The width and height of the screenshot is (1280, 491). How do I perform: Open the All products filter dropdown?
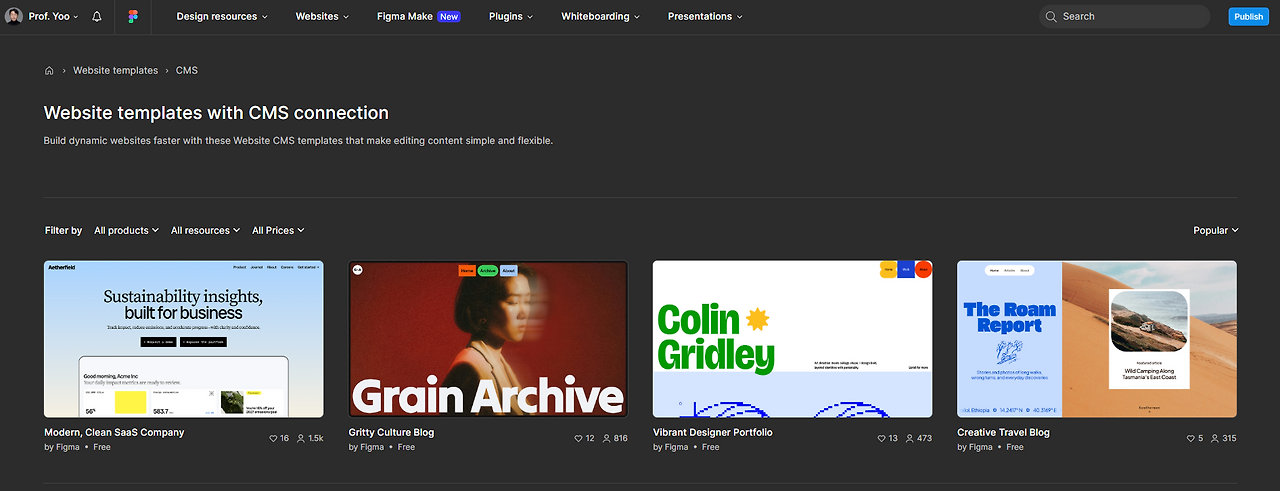(x=127, y=231)
